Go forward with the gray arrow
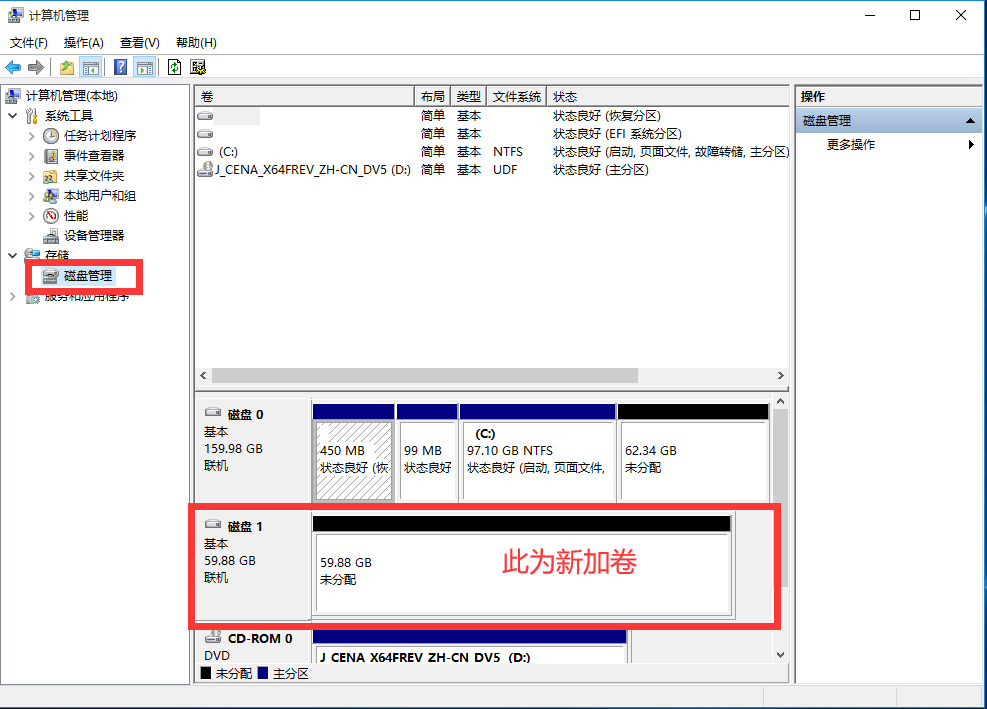This screenshot has height=709, width=987. tap(36, 67)
